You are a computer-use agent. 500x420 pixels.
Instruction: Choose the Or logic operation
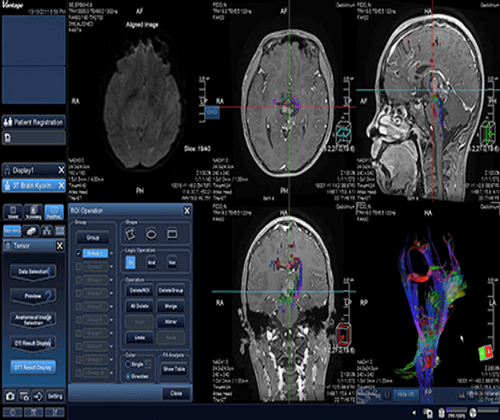point(131,263)
